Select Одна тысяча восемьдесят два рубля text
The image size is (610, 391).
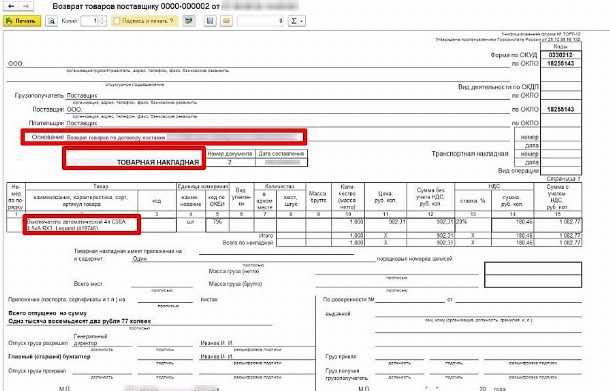tap(79, 321)
